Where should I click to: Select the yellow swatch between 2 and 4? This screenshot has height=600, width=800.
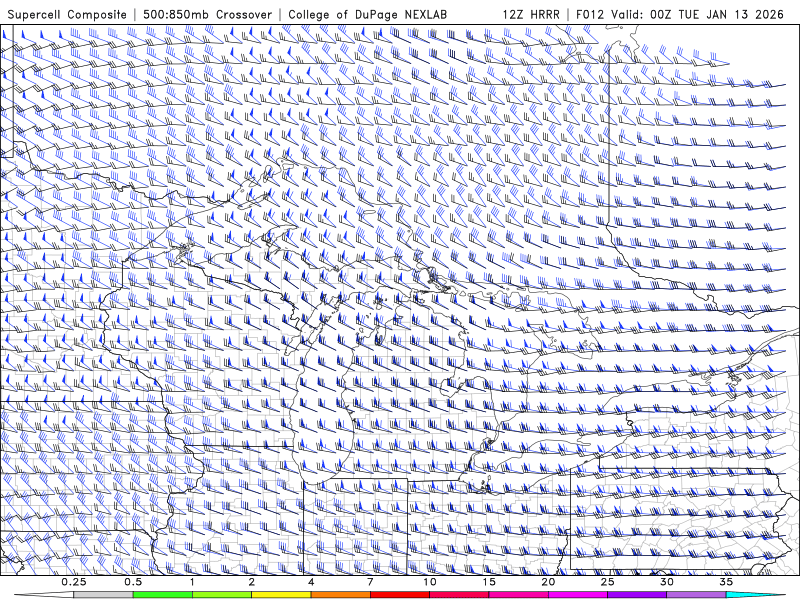281,595
